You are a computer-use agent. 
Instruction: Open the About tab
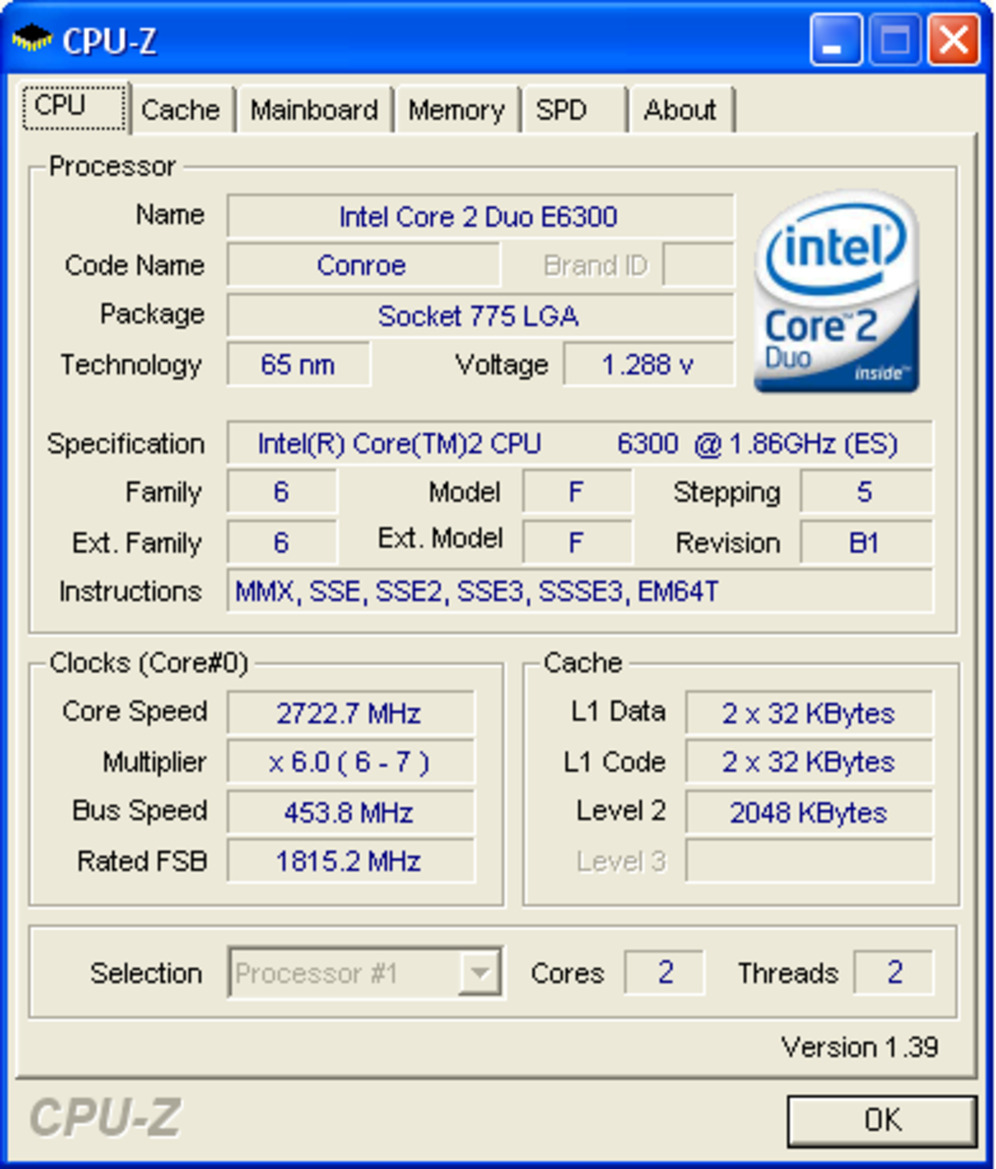(681, 110)
